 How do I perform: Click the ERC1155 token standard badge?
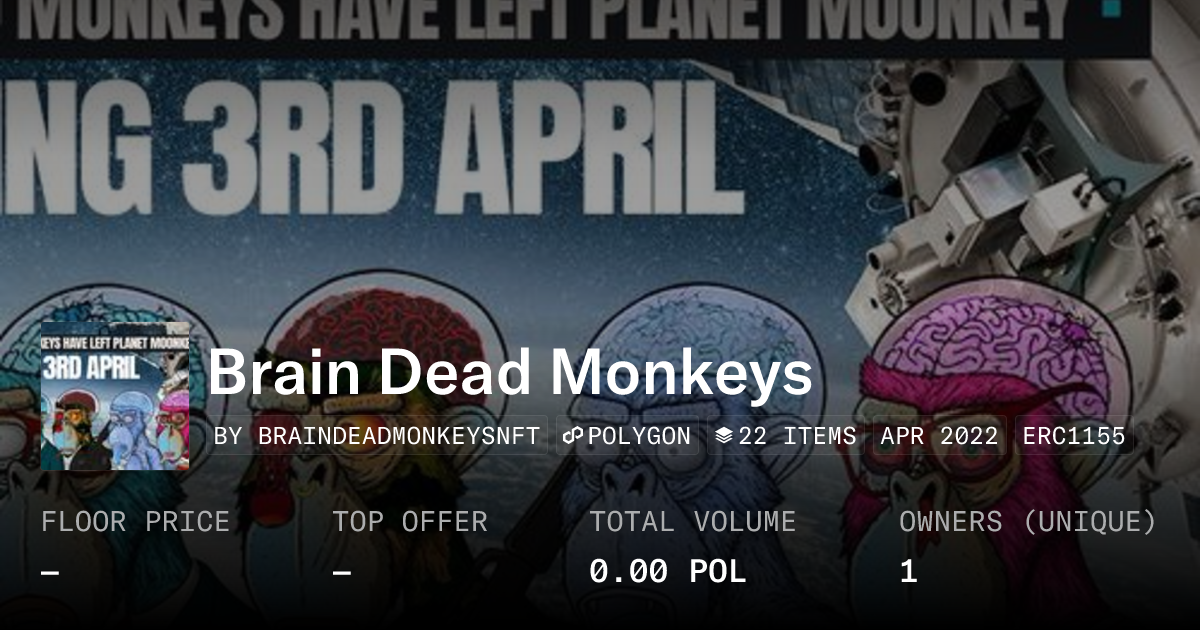tap(1074, 437)
